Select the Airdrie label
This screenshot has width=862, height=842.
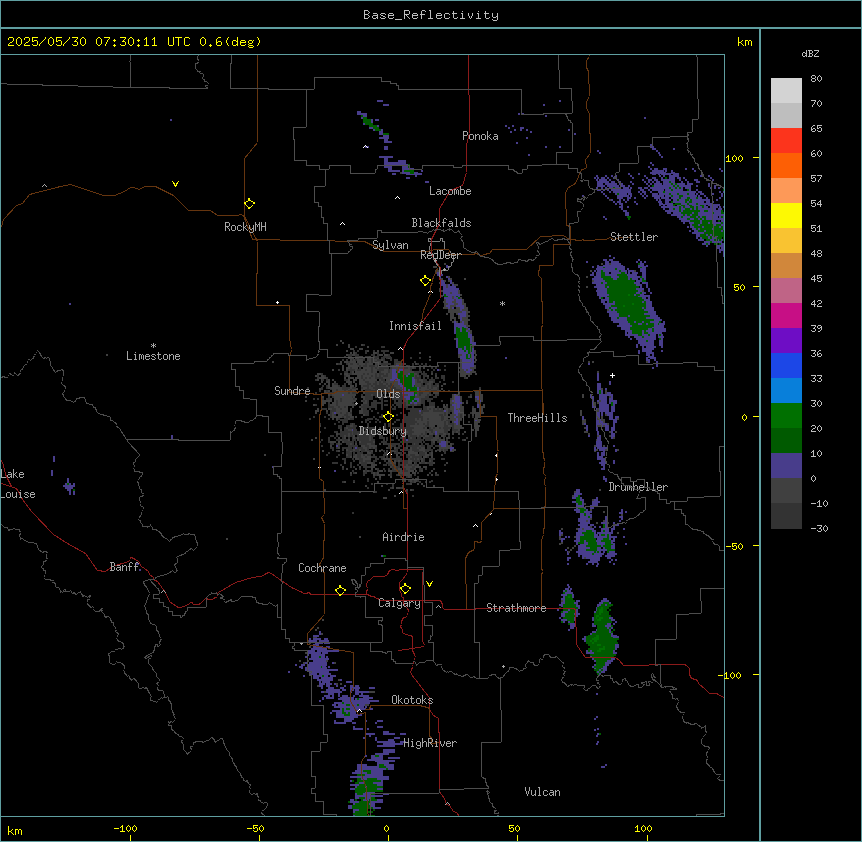coord(404,537)
